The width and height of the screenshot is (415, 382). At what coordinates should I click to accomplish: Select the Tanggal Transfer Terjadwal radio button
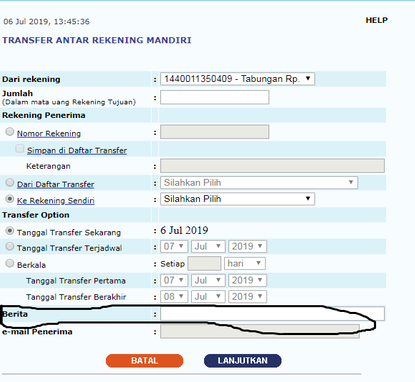(10, 246)
